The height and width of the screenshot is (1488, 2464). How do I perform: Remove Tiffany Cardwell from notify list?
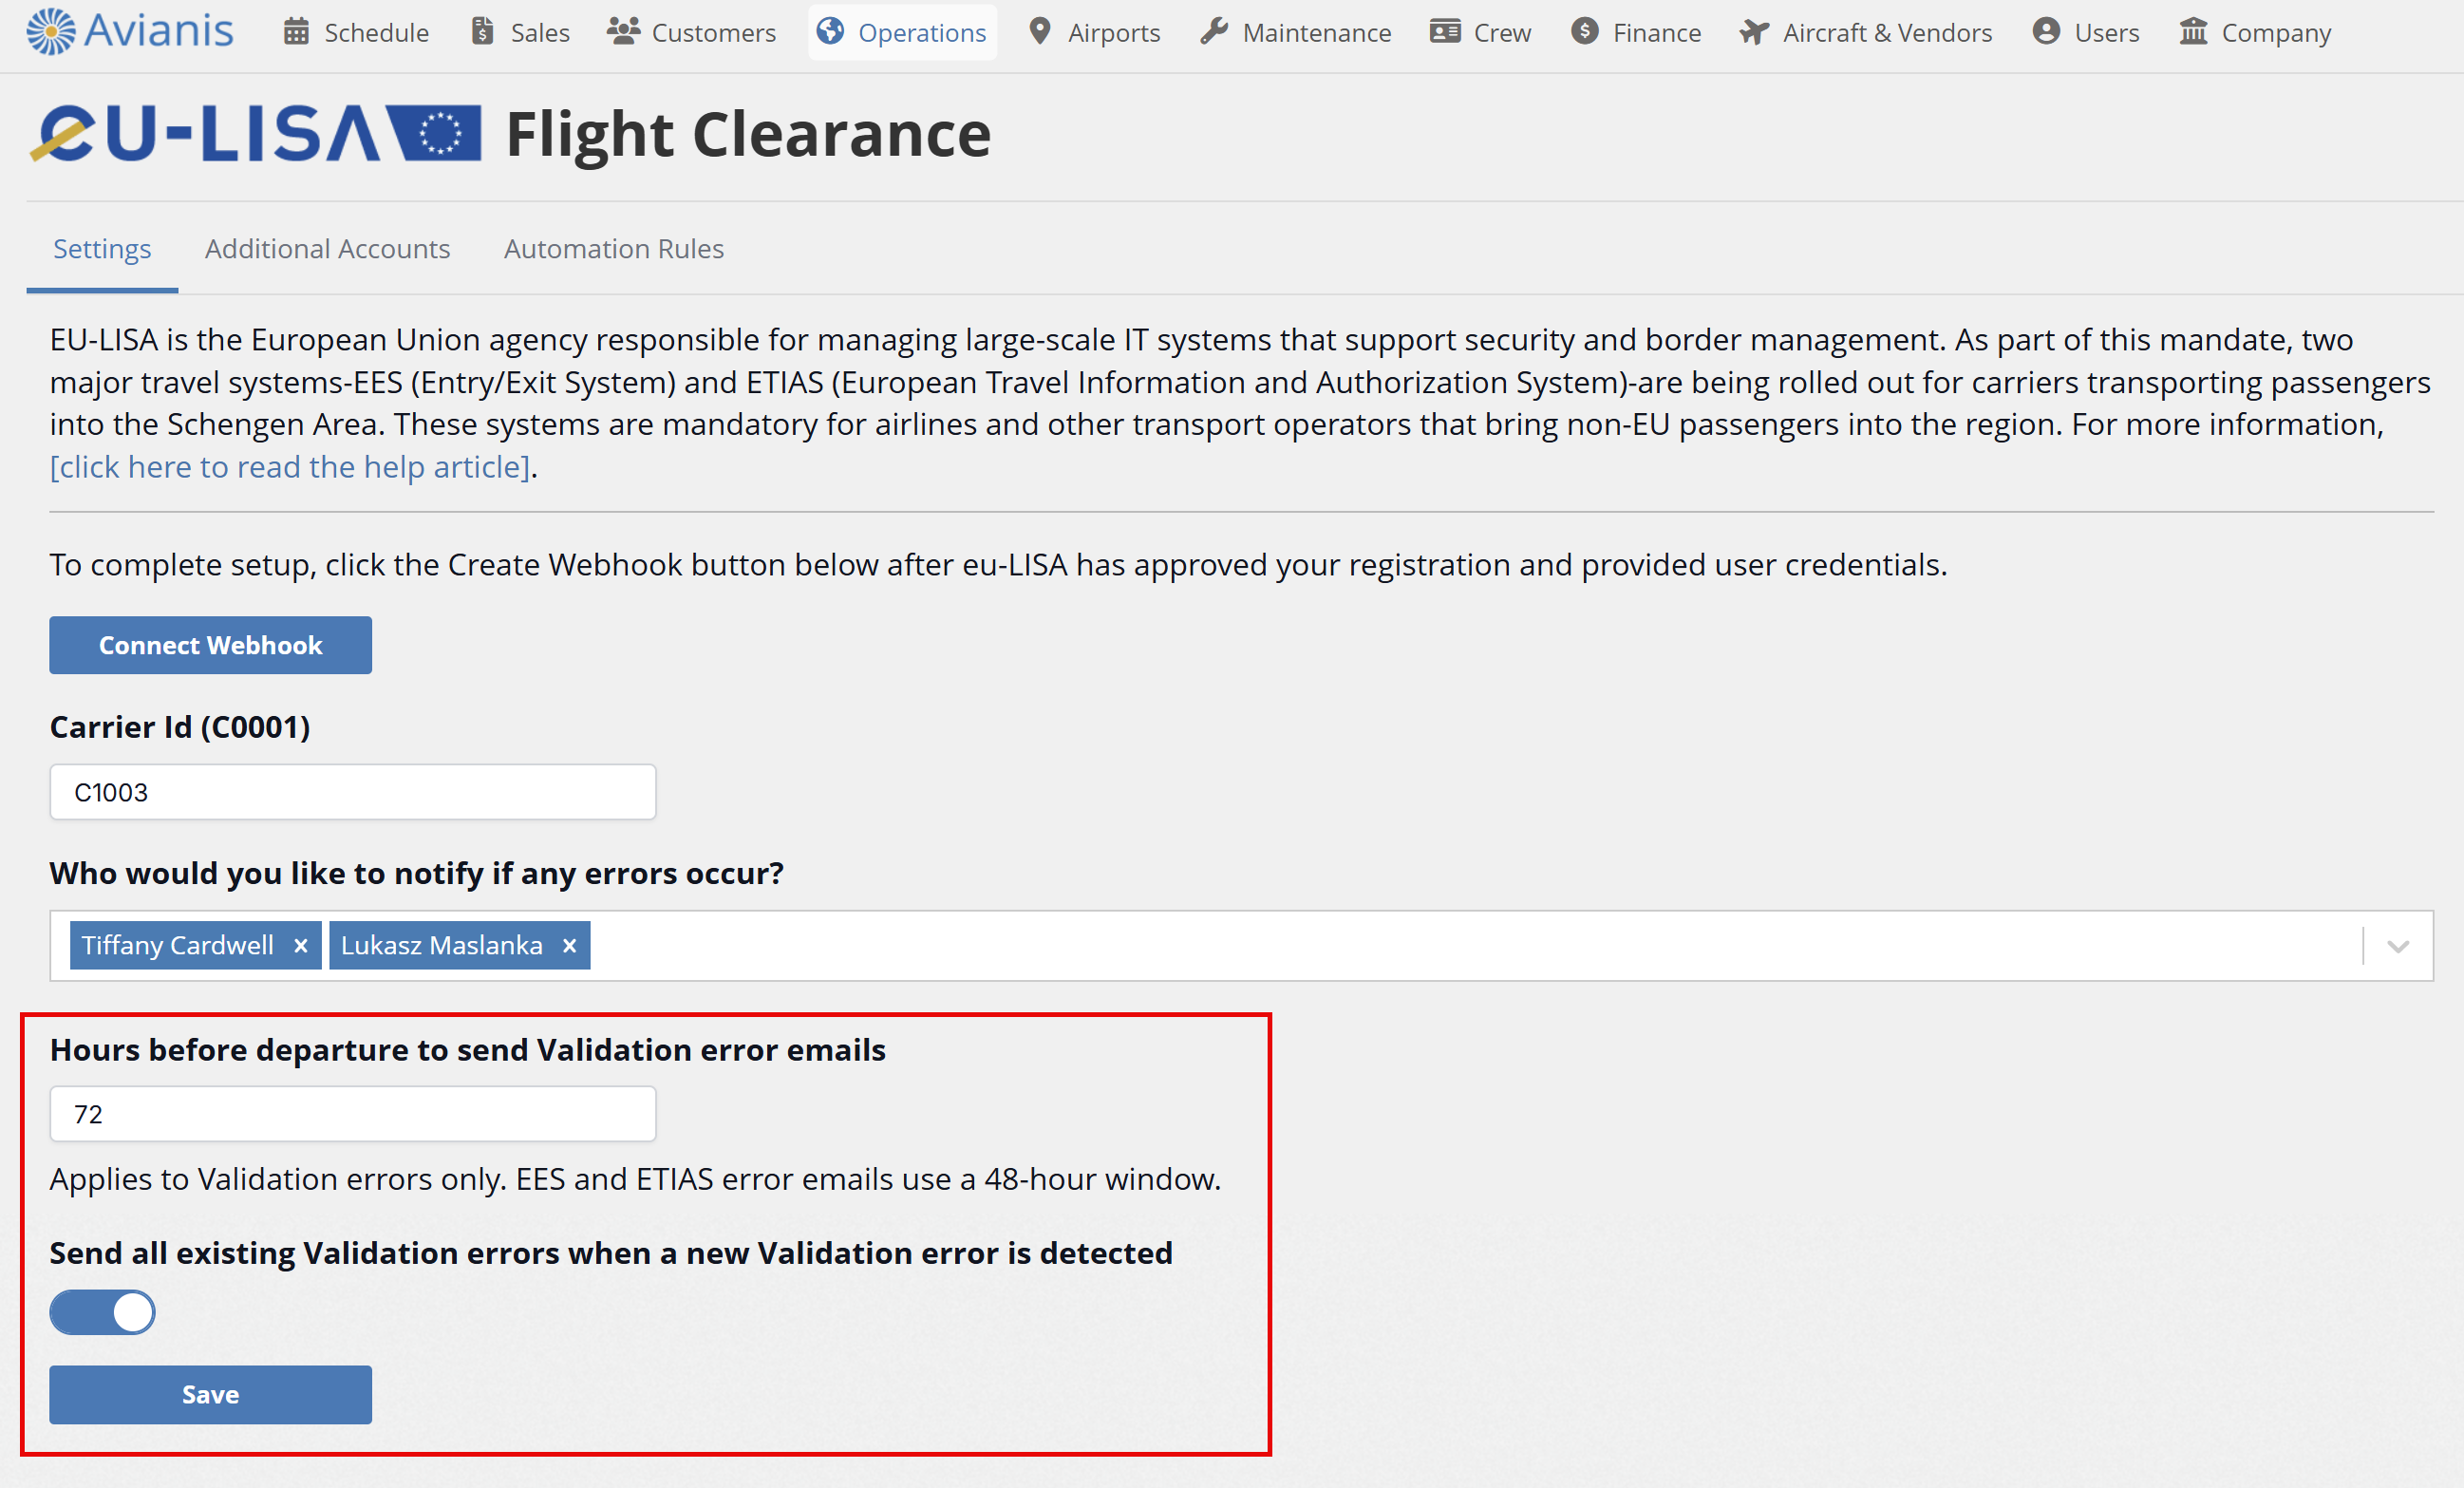pos(300,945)
